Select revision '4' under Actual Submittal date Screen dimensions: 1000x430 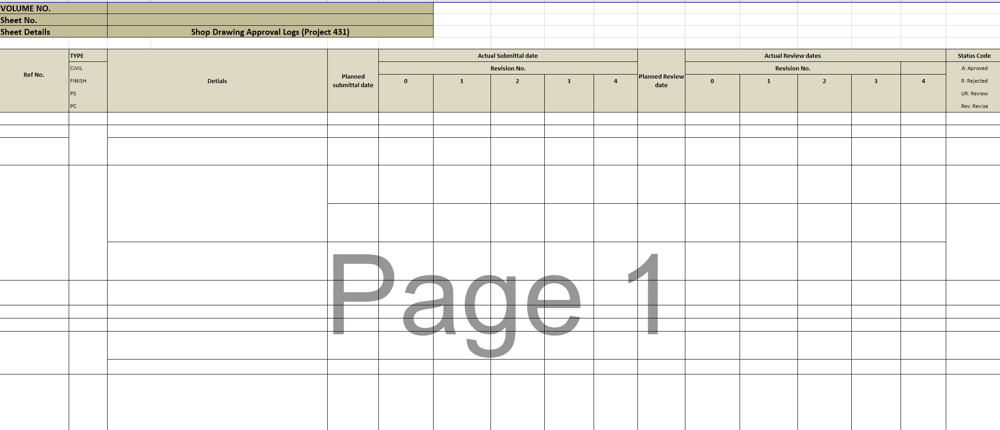tap(615, 94)
